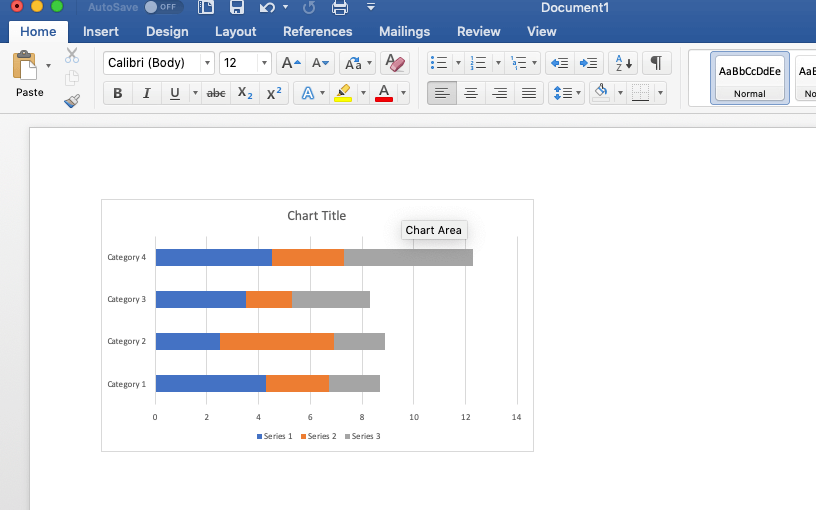
Task: Switch to the Insert tab
Action: 101,31
